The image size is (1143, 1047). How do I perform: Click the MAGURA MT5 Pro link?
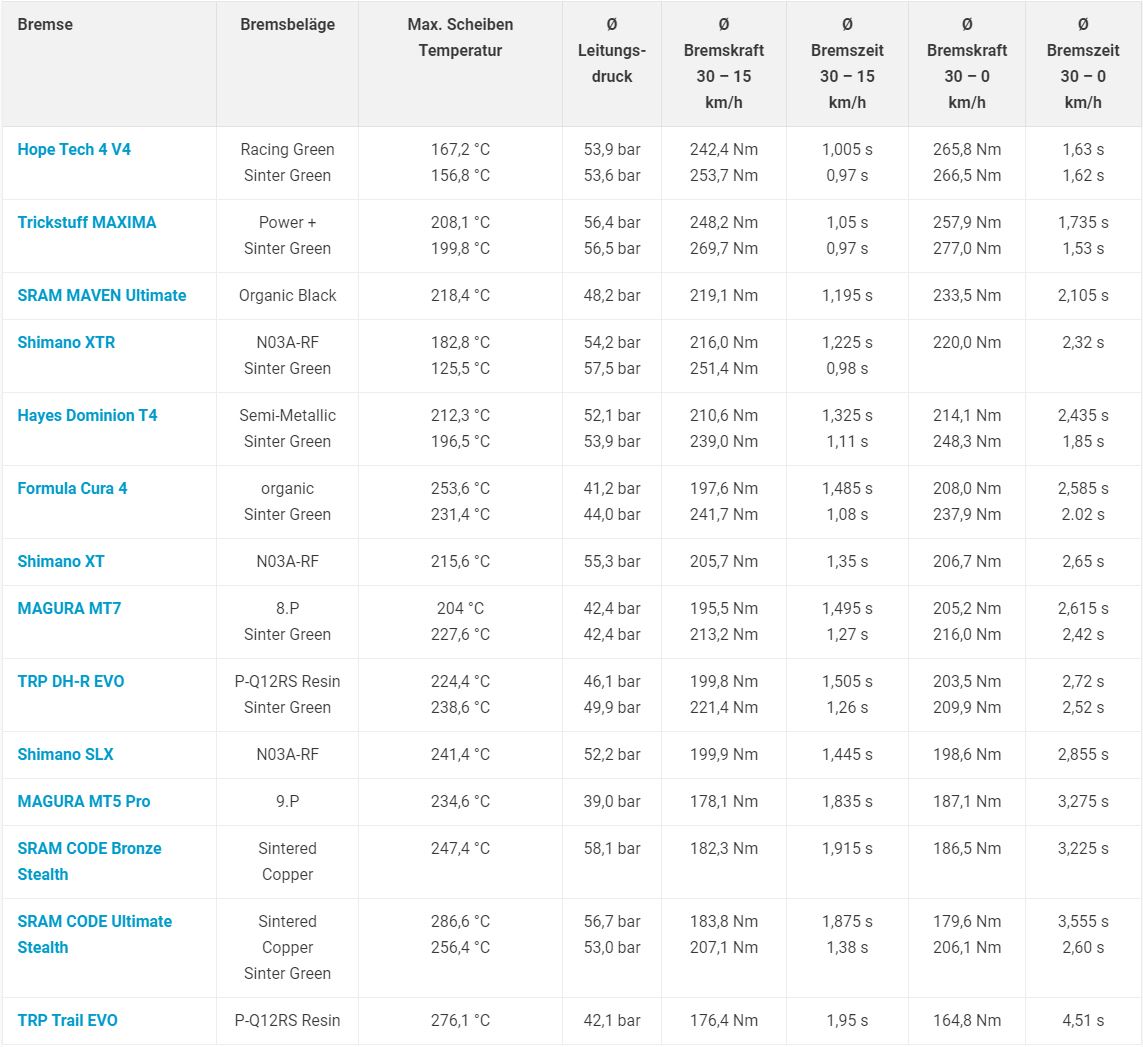click(84, 802)
